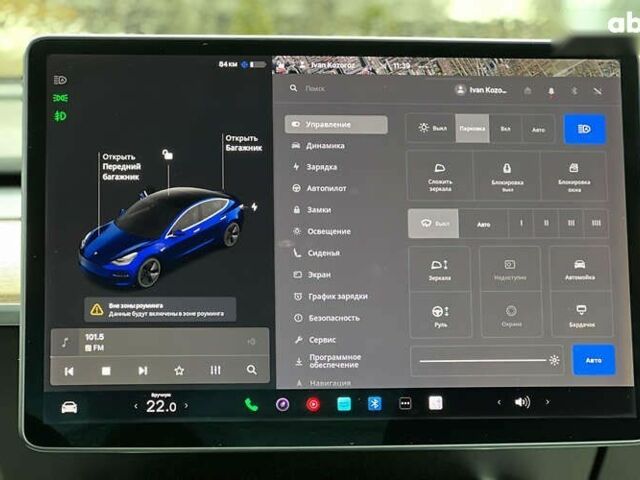Tap Сложить зеркала to fold mirrors

(x=440, y=176)
